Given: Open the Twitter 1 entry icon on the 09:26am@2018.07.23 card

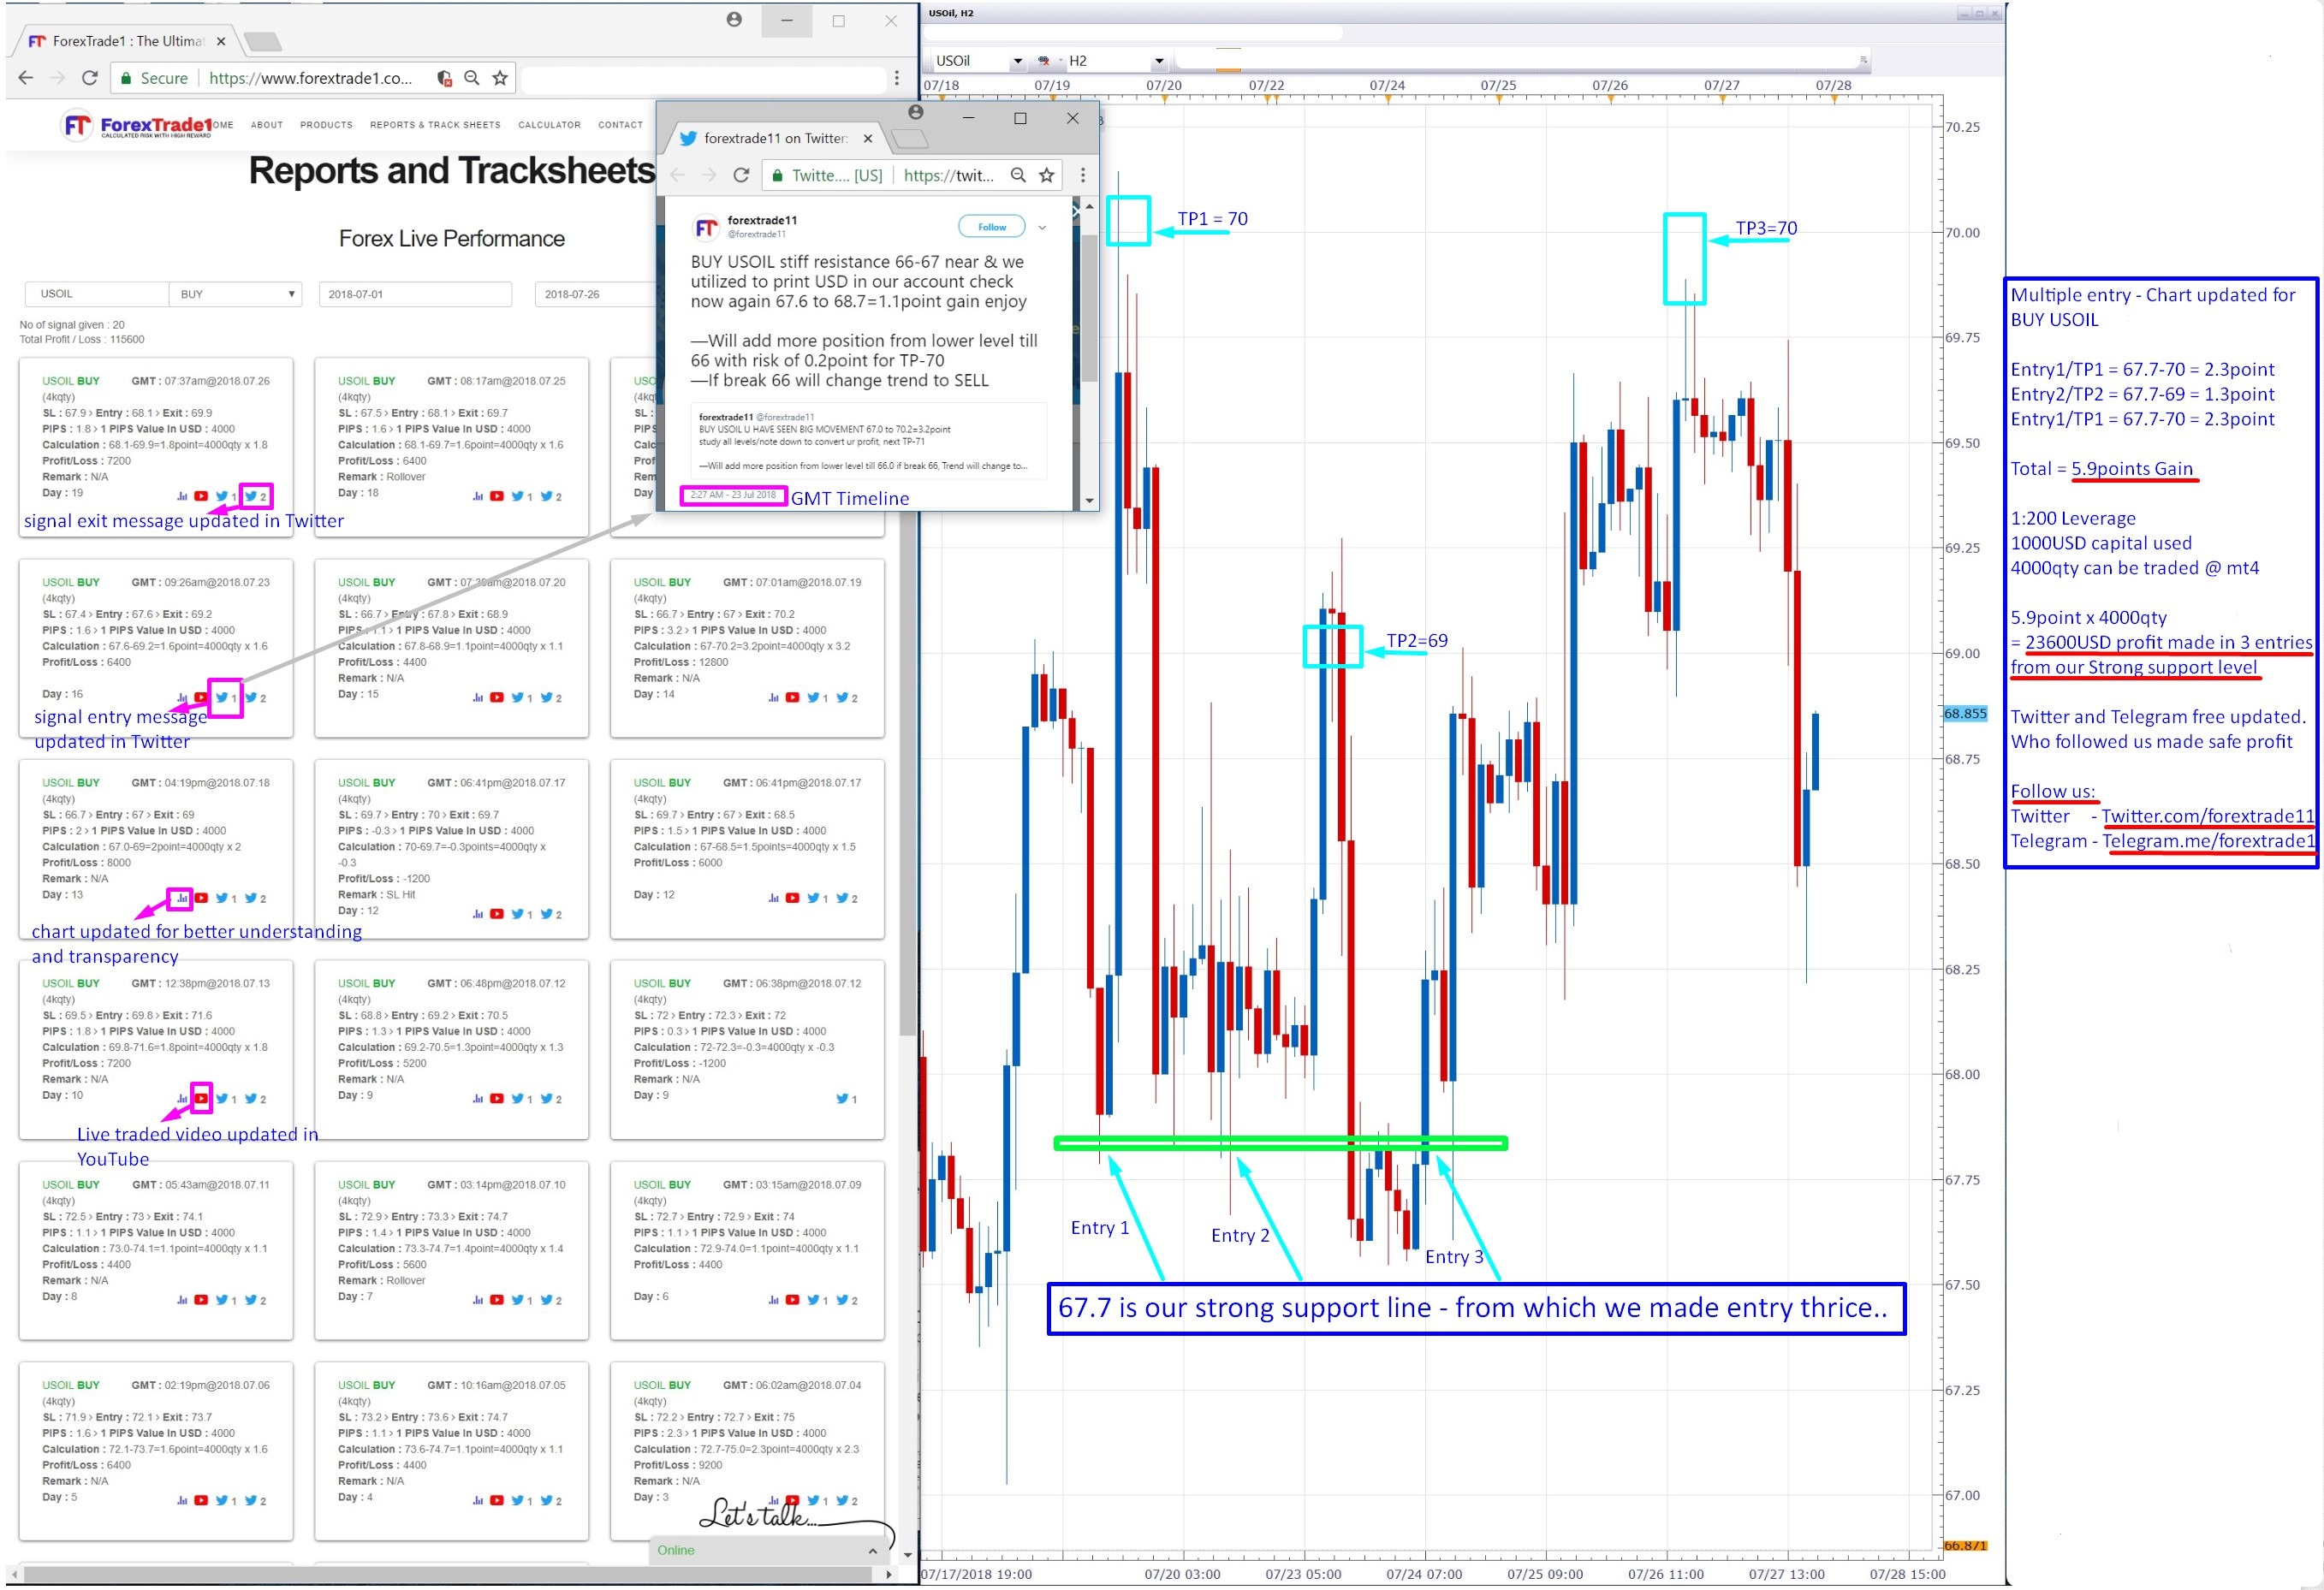Looking at the screenshot, I should [x=225, y=697].
